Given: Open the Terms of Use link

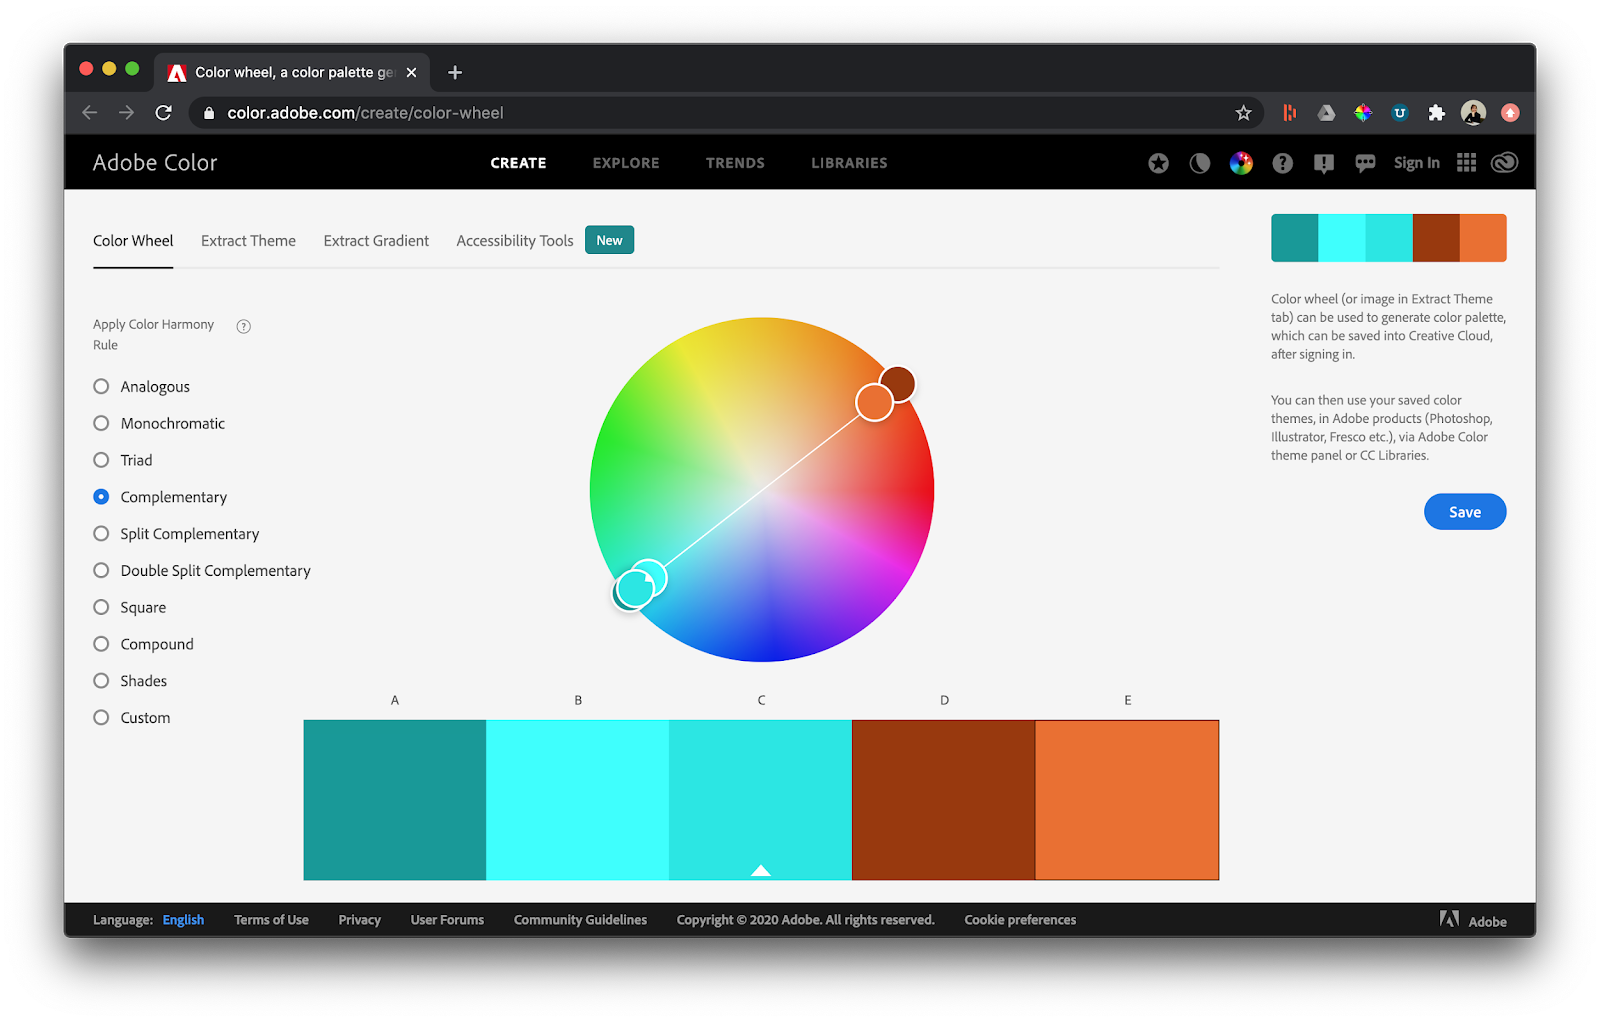Looking at the screenshot, I should tap(271, 920).
